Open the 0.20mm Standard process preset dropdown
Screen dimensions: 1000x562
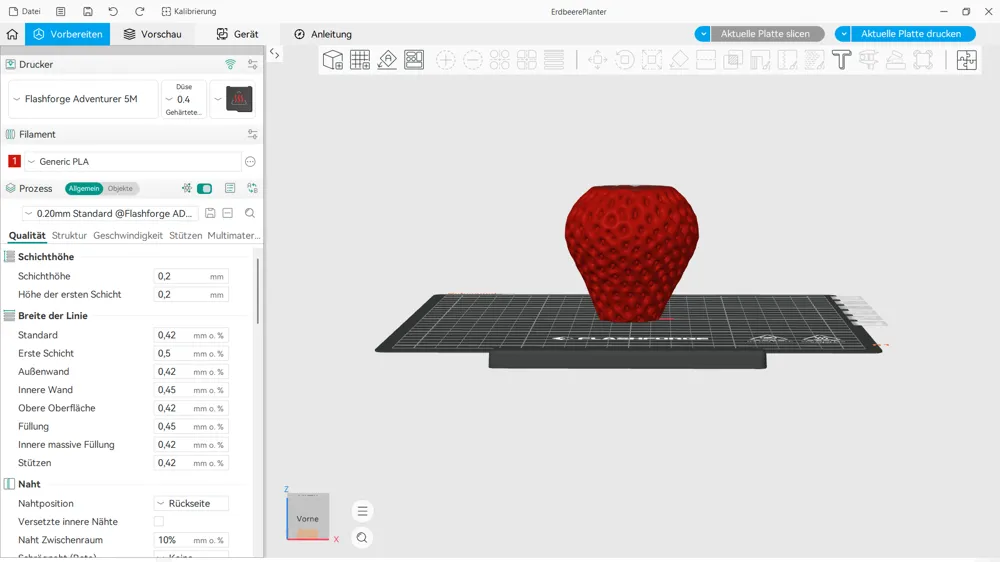[x=110, y=213]
